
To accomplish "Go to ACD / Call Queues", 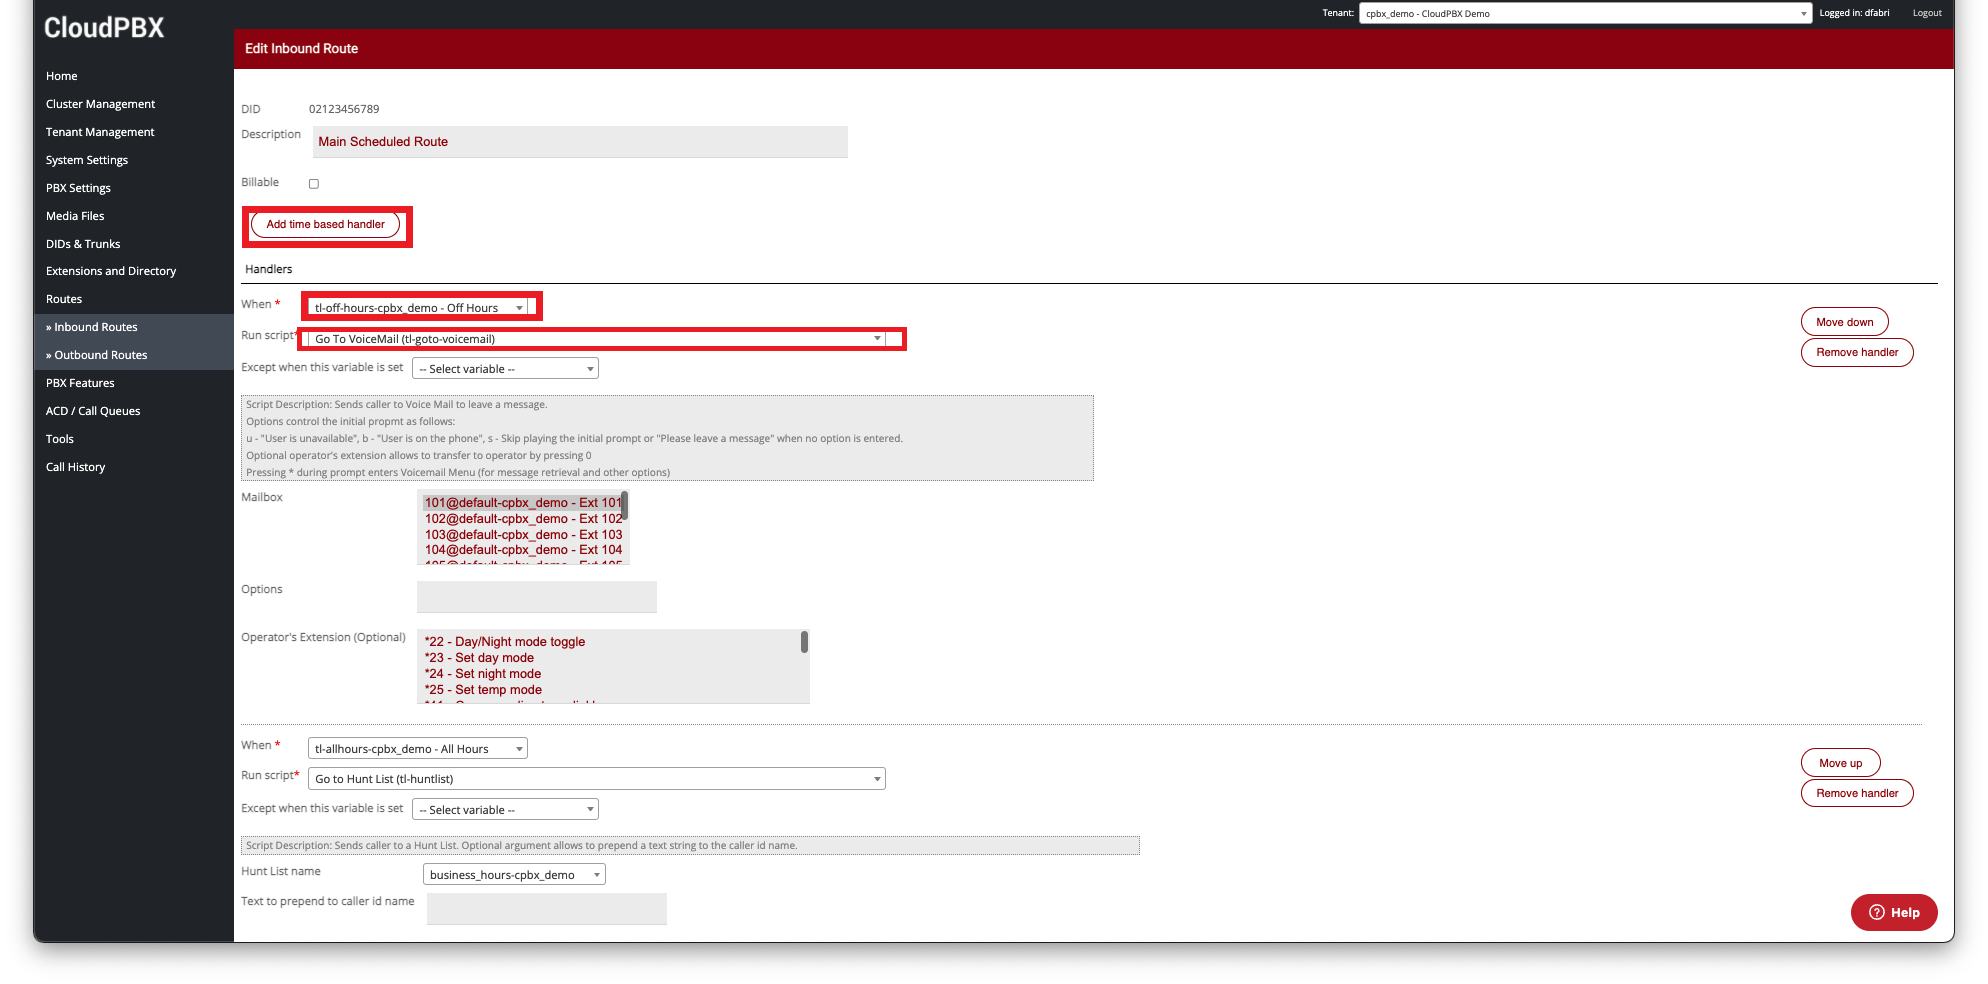I will (93, 411).
